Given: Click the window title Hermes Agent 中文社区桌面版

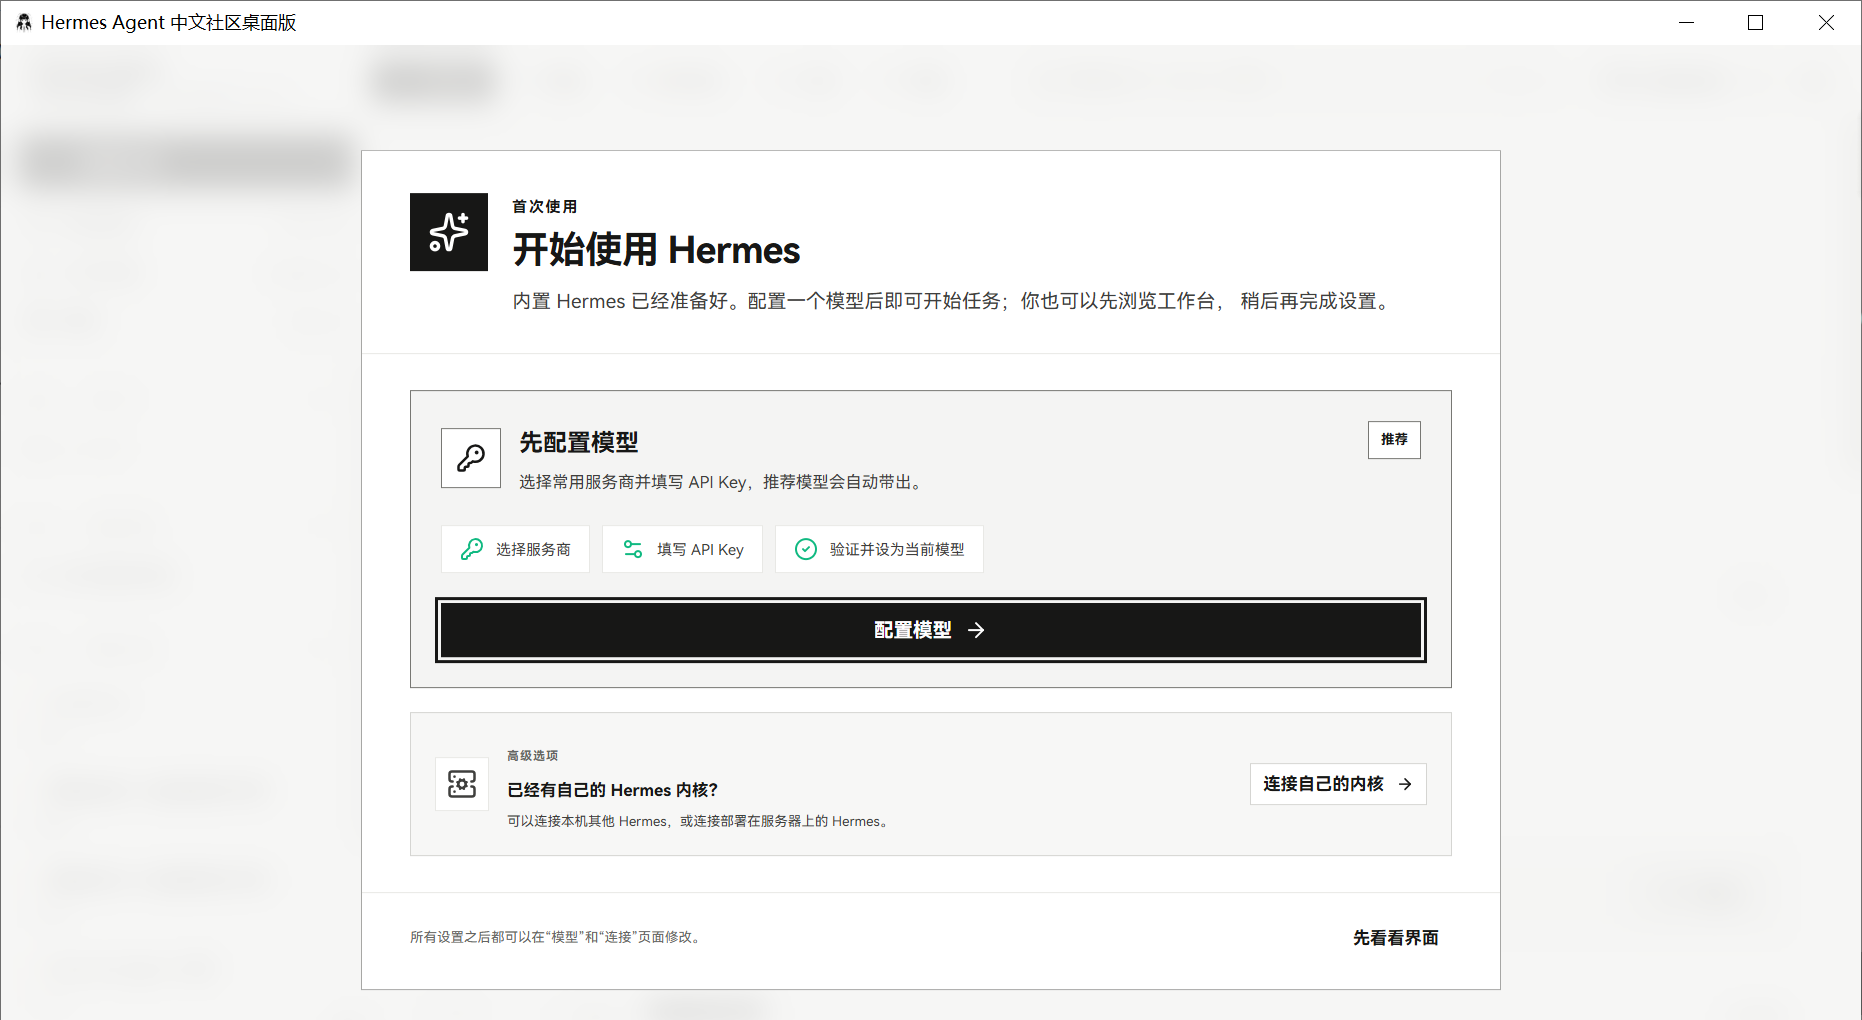Looking at the screenshot, I should coord(169,22).
